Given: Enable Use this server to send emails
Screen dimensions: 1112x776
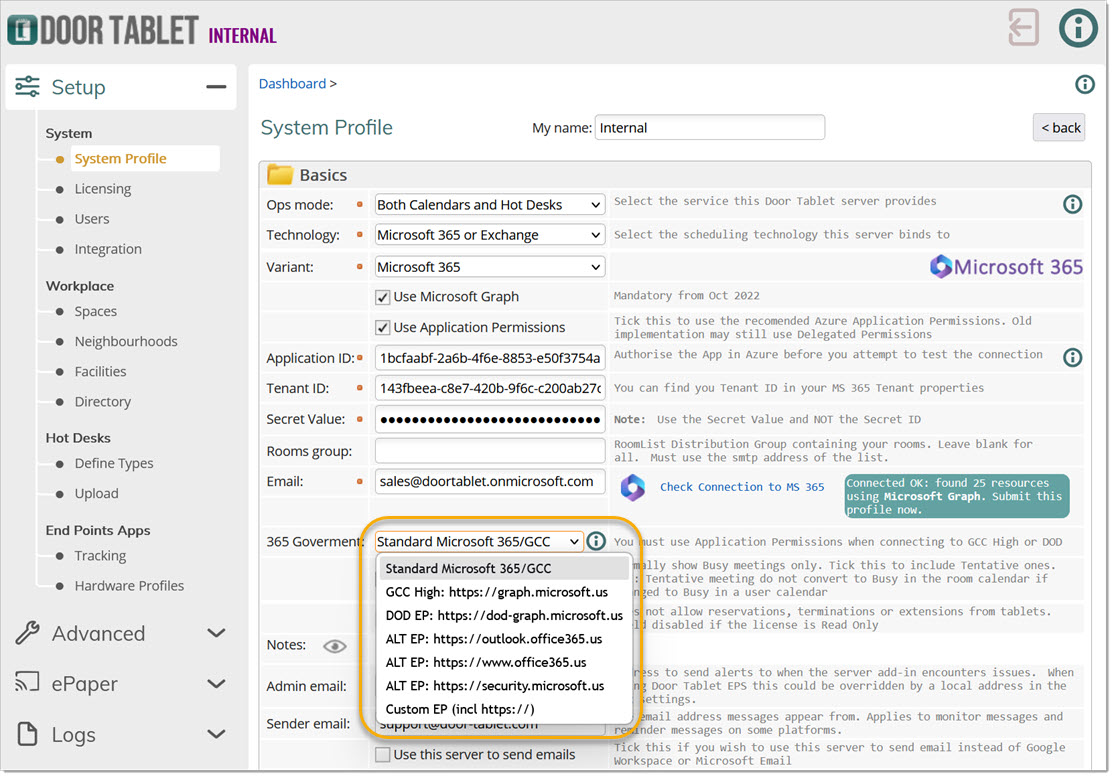Looking at the screenshot, I should tap(382, 754).
